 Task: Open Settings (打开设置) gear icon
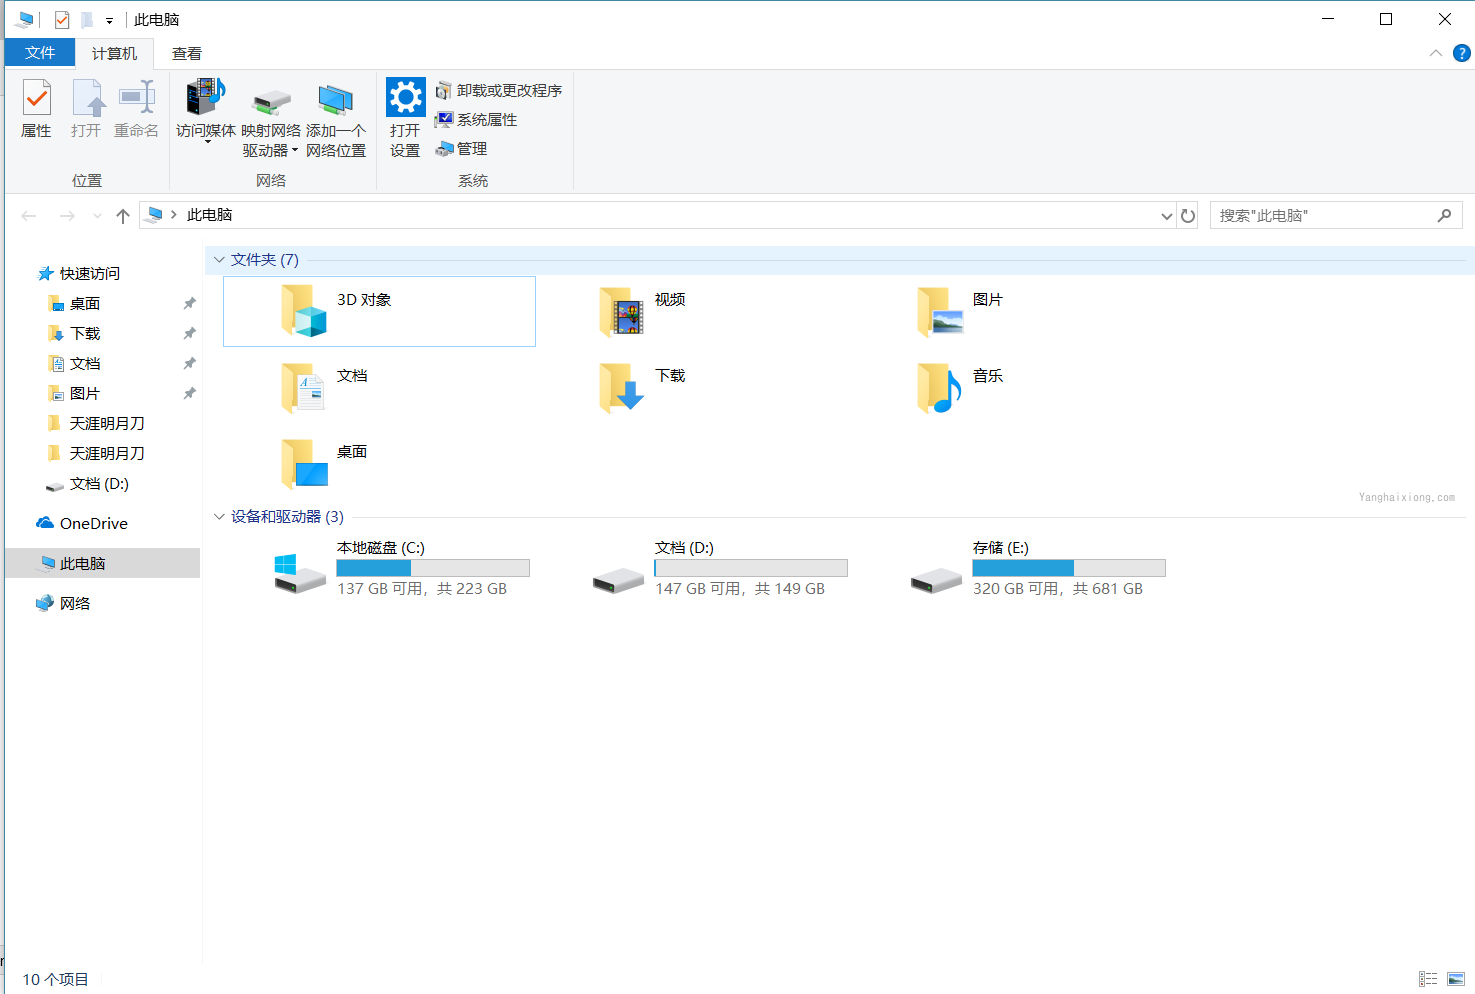pyautogui.click(x=405, y=97)
